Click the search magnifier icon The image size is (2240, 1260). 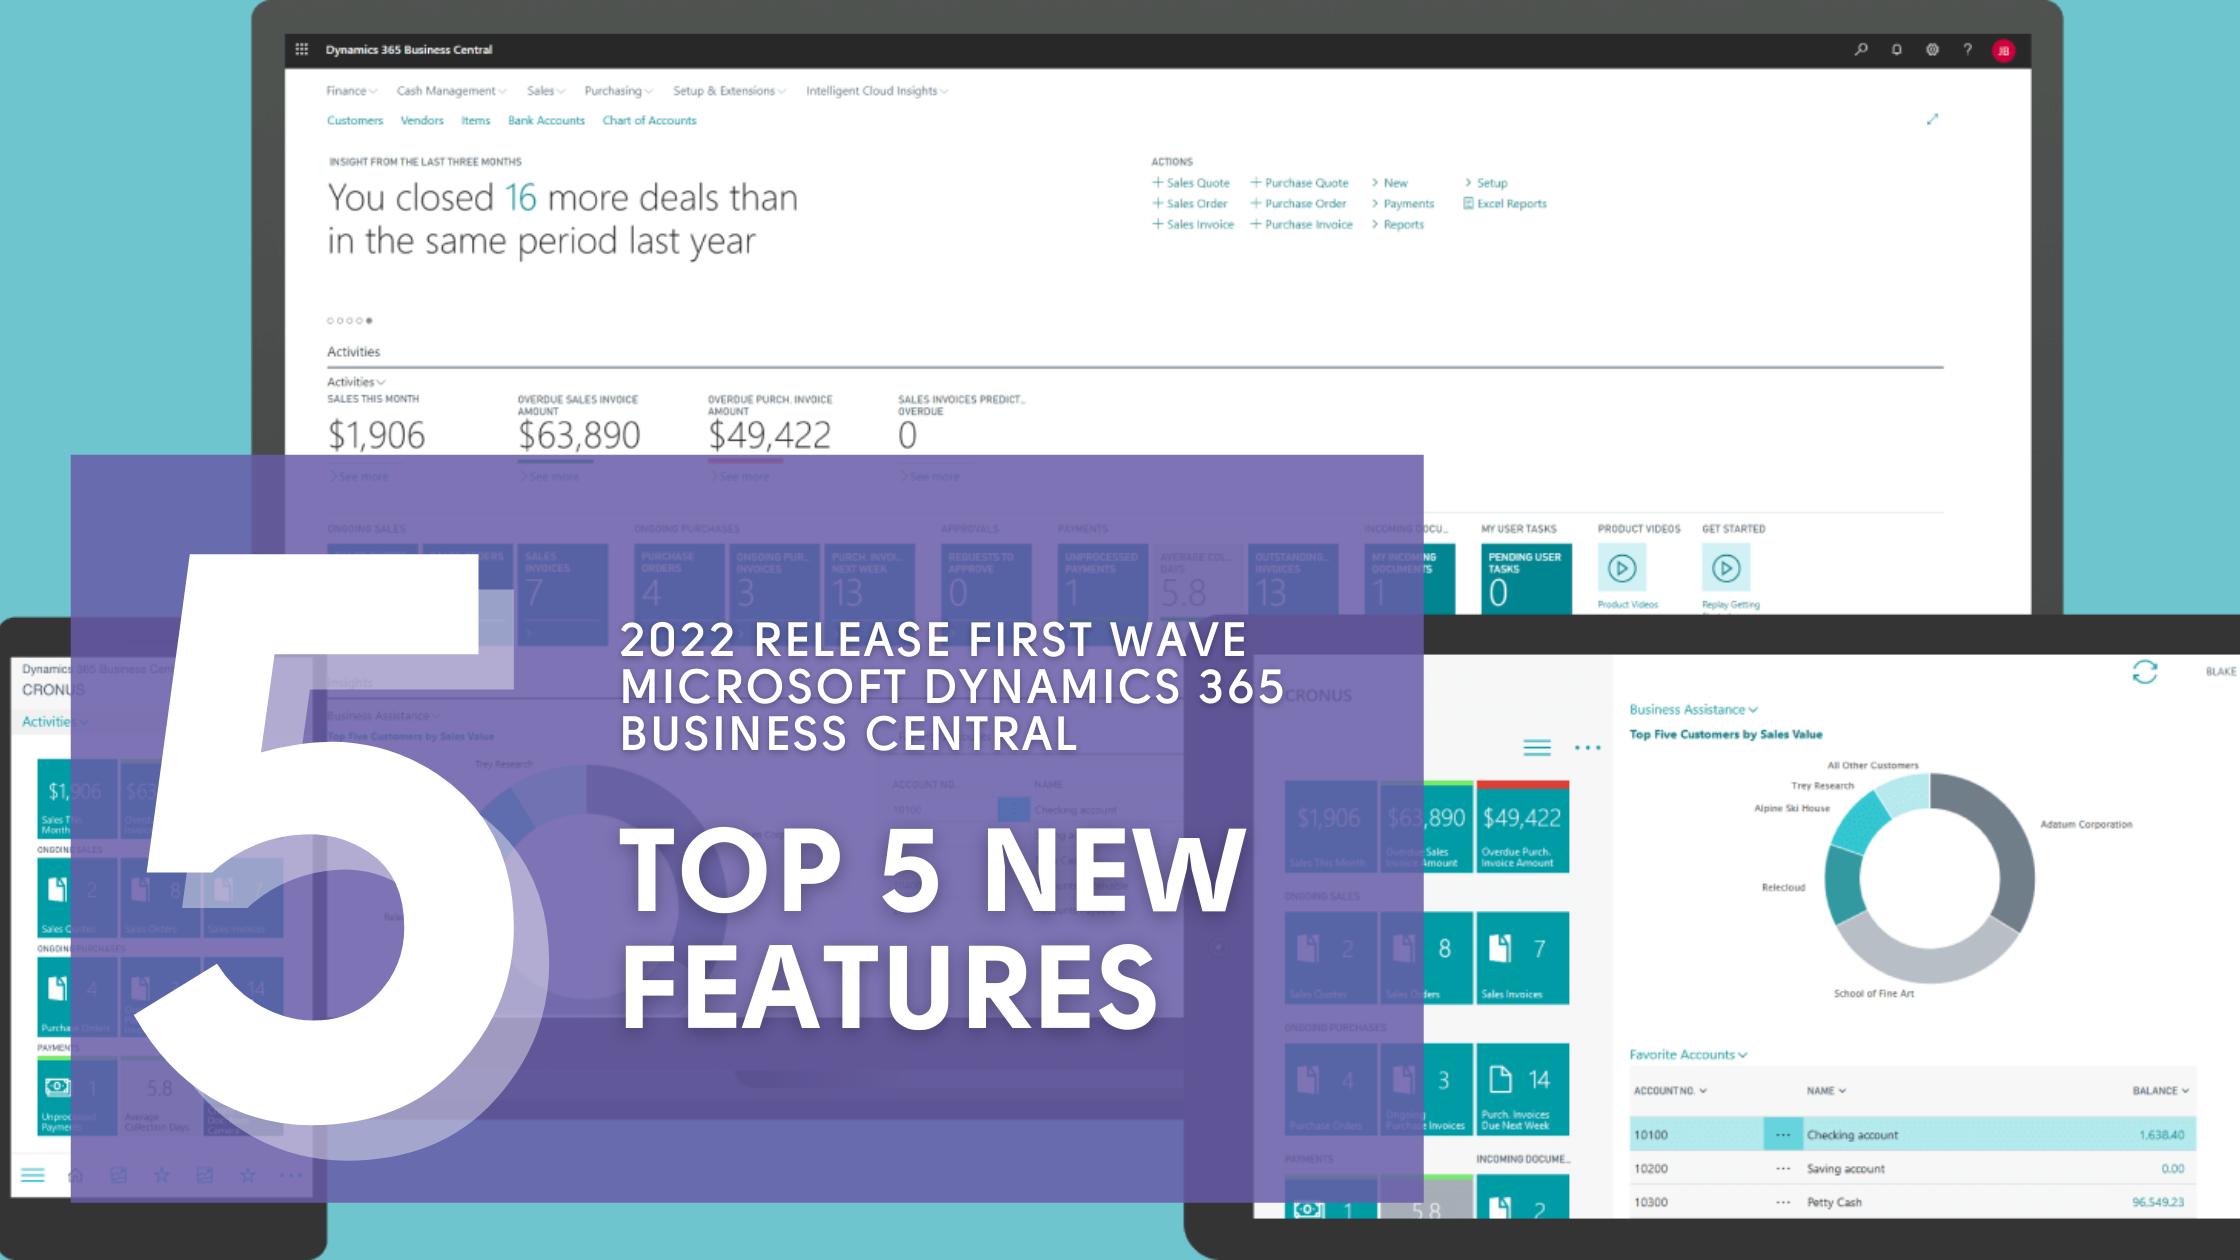coord(1861,49)
